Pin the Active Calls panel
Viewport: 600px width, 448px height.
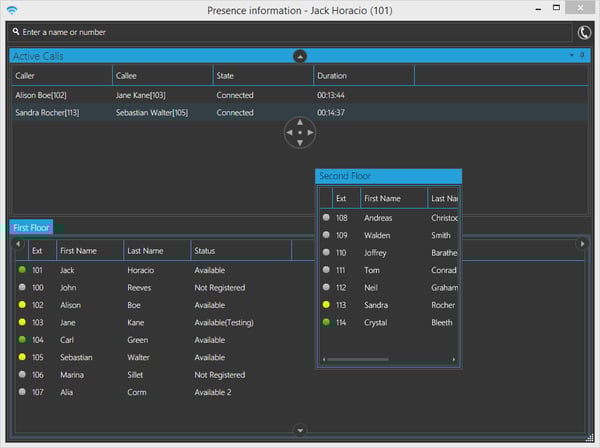(x=582, y=55)
